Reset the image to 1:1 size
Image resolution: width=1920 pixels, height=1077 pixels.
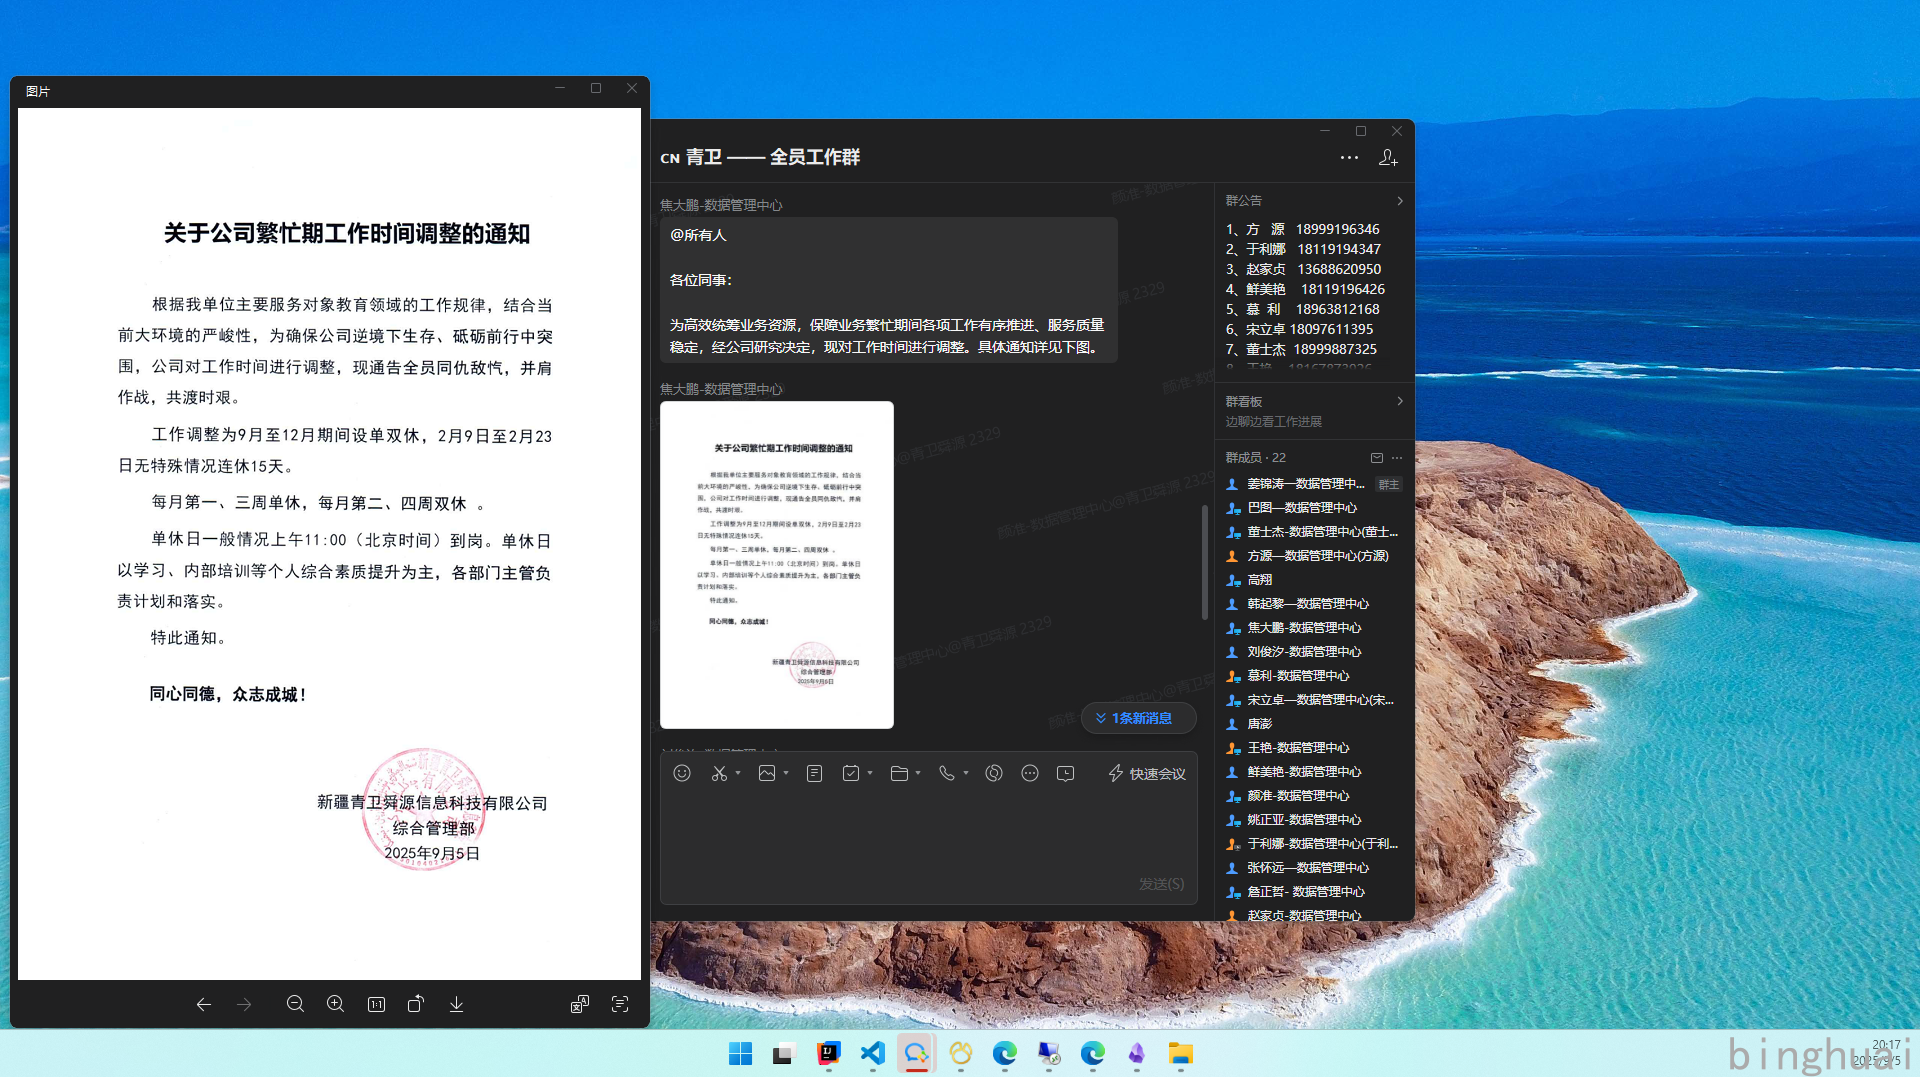coord(376,1004)
